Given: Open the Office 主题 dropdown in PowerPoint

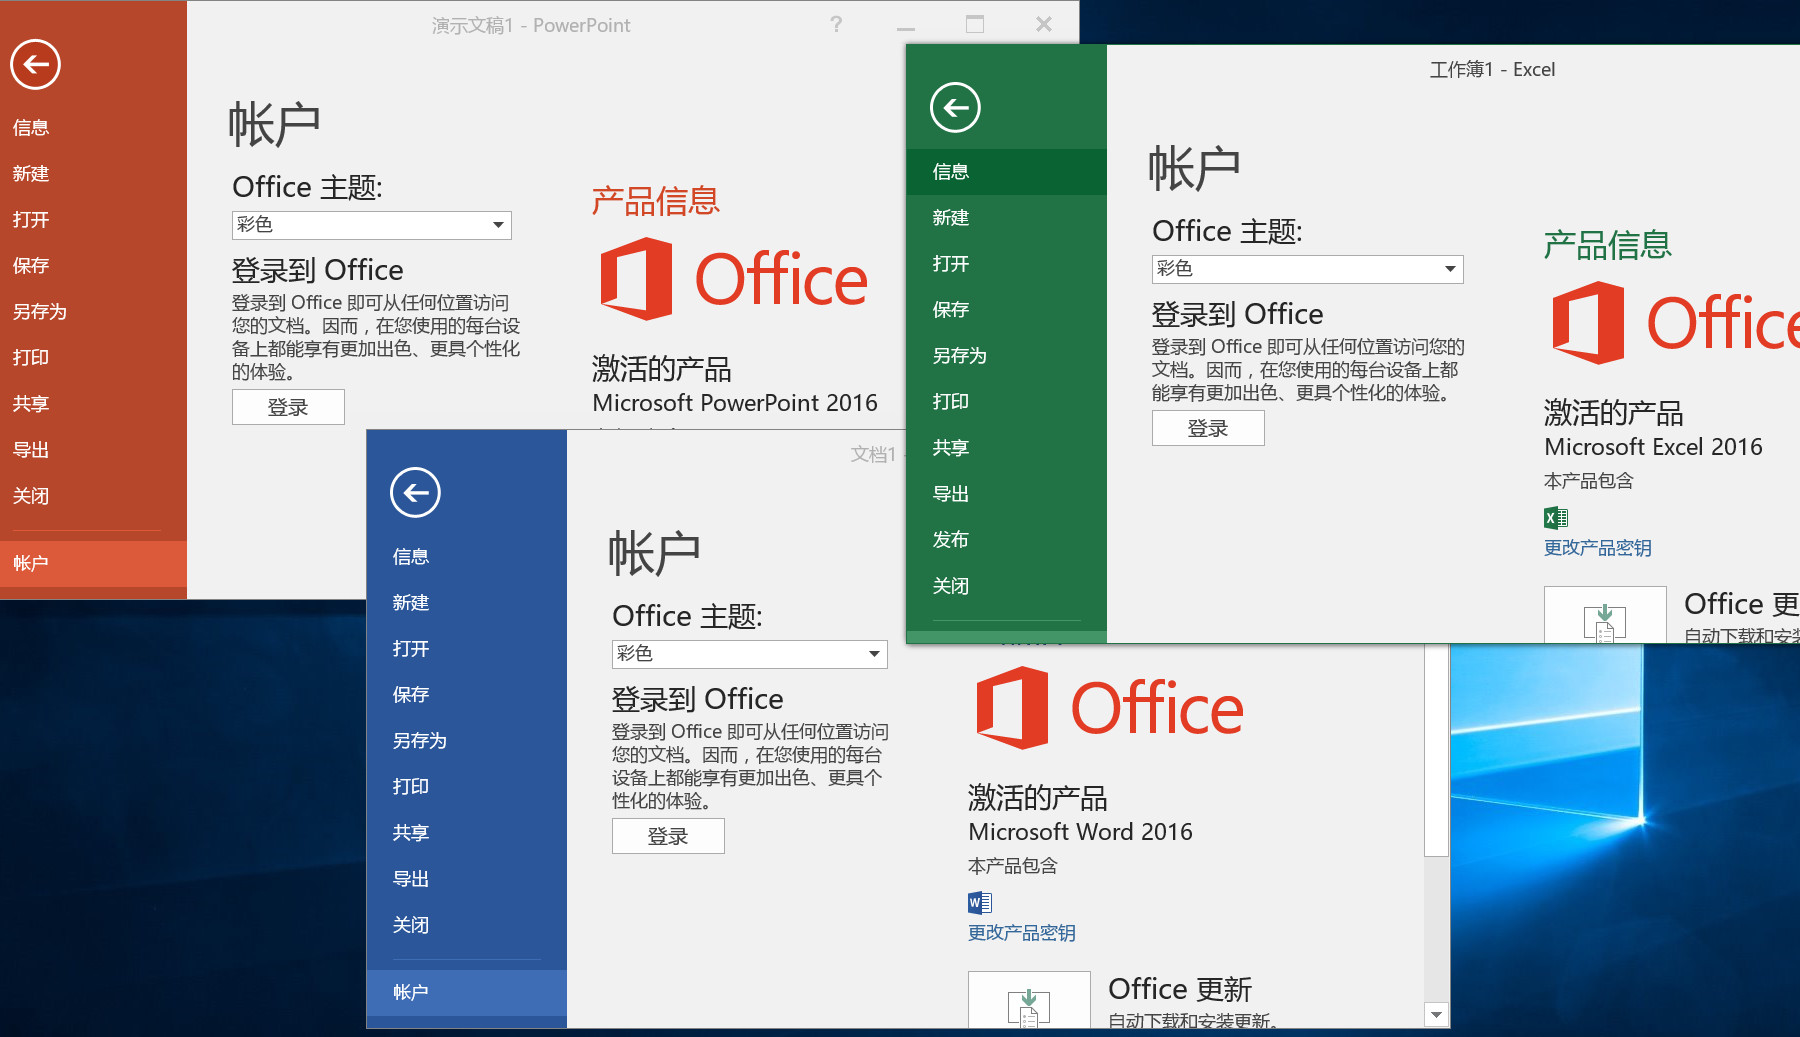Looking at the screenshot, I should [372, 225].
